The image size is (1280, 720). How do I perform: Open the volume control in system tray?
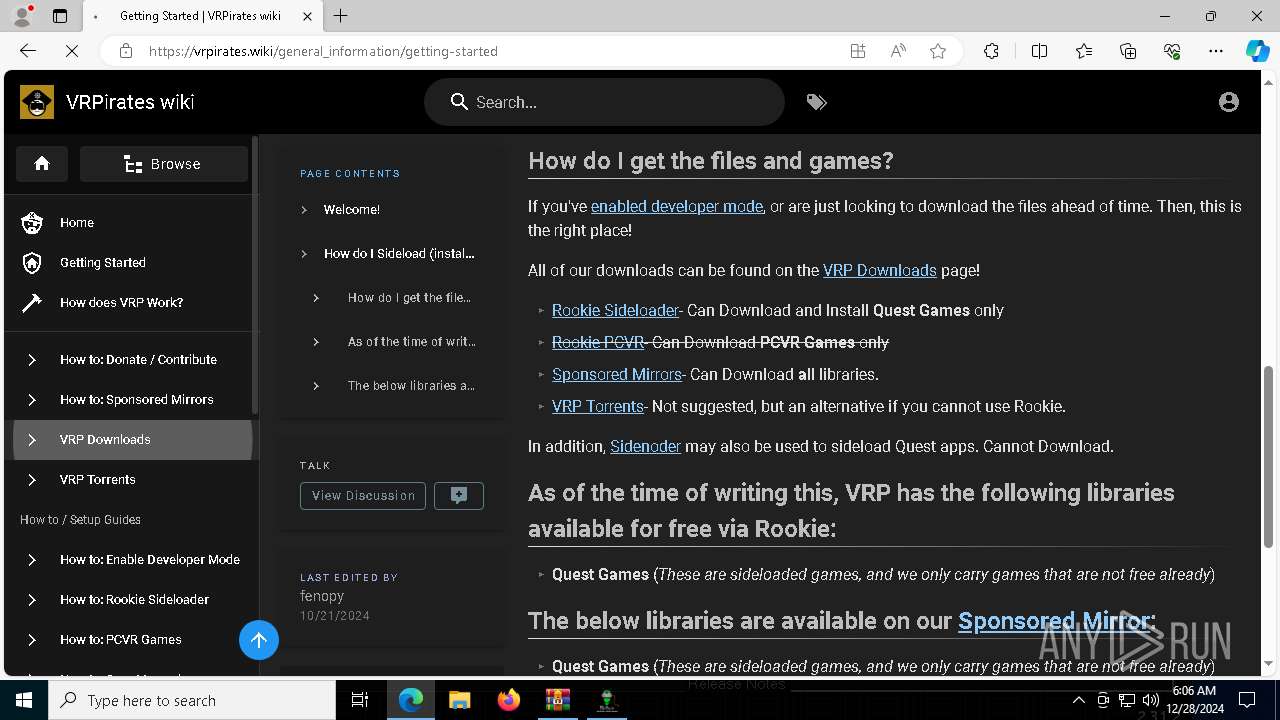point(1150,700)
